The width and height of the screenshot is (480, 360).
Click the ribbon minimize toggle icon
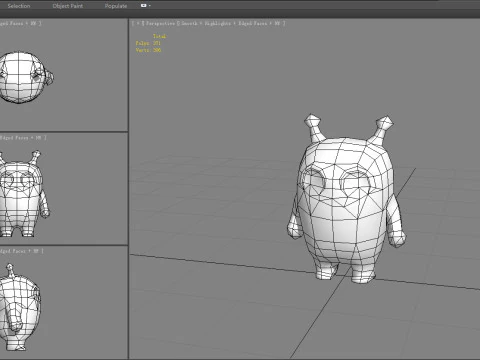pyautogui.click(x=144, y=6)
